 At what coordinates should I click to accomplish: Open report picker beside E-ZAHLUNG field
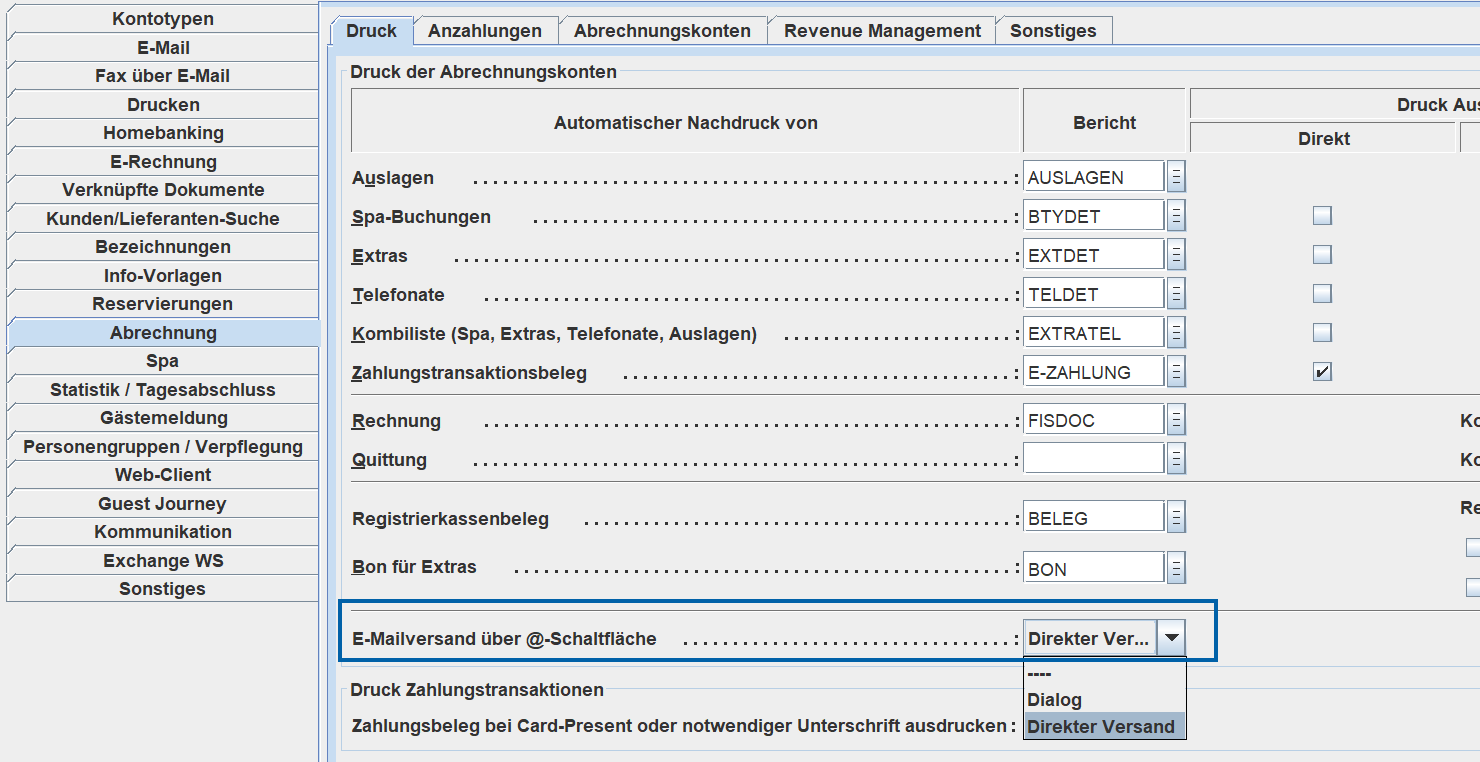(x=1177, y=372)
